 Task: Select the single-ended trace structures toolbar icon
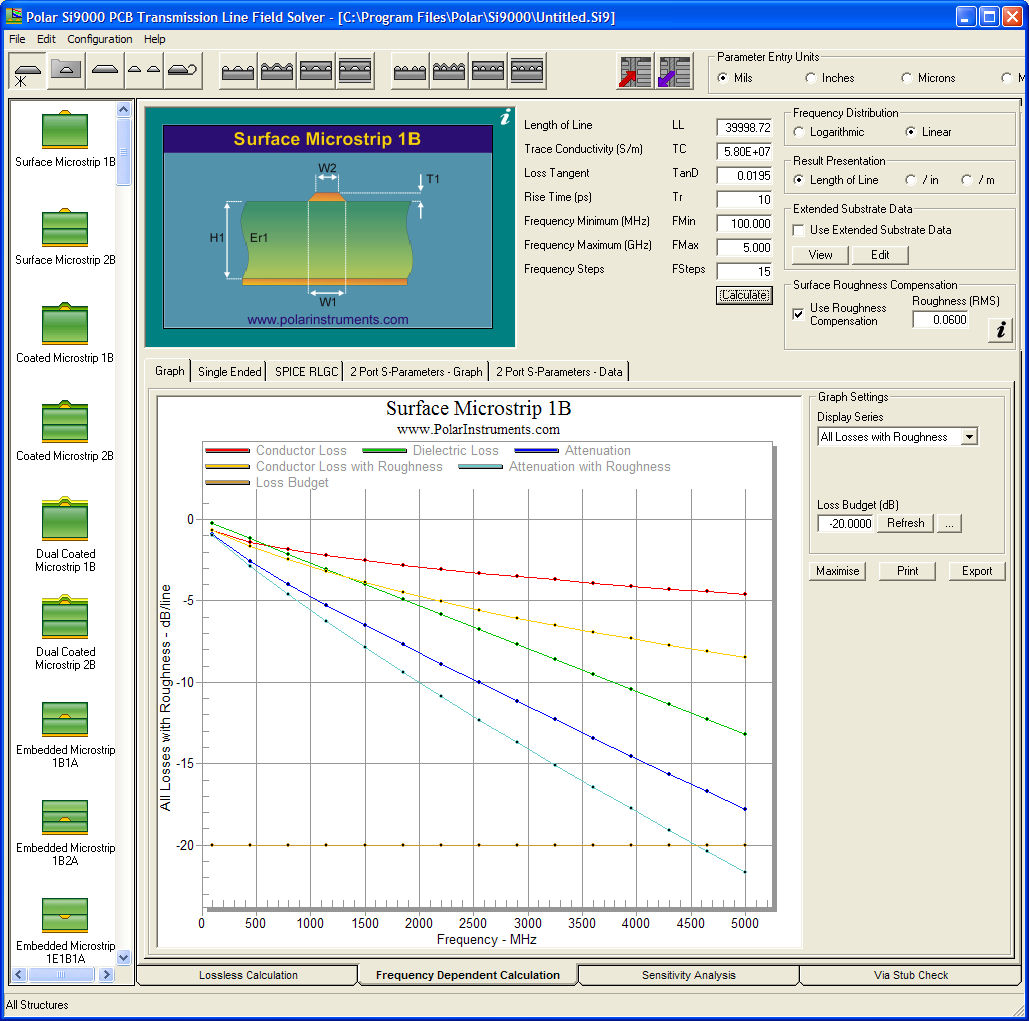click(105, 70)
